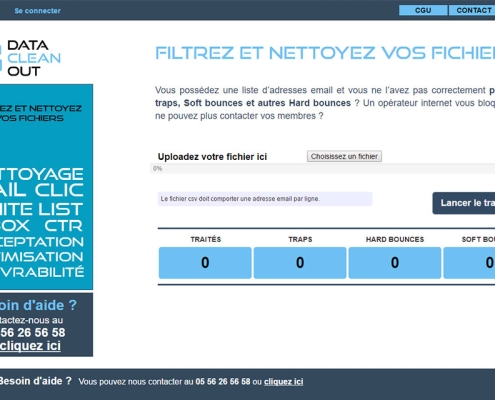Click the upload progress bar at 0%
Image resolution: width=495 pixels, height=400 pixels.
click(323, 169)
